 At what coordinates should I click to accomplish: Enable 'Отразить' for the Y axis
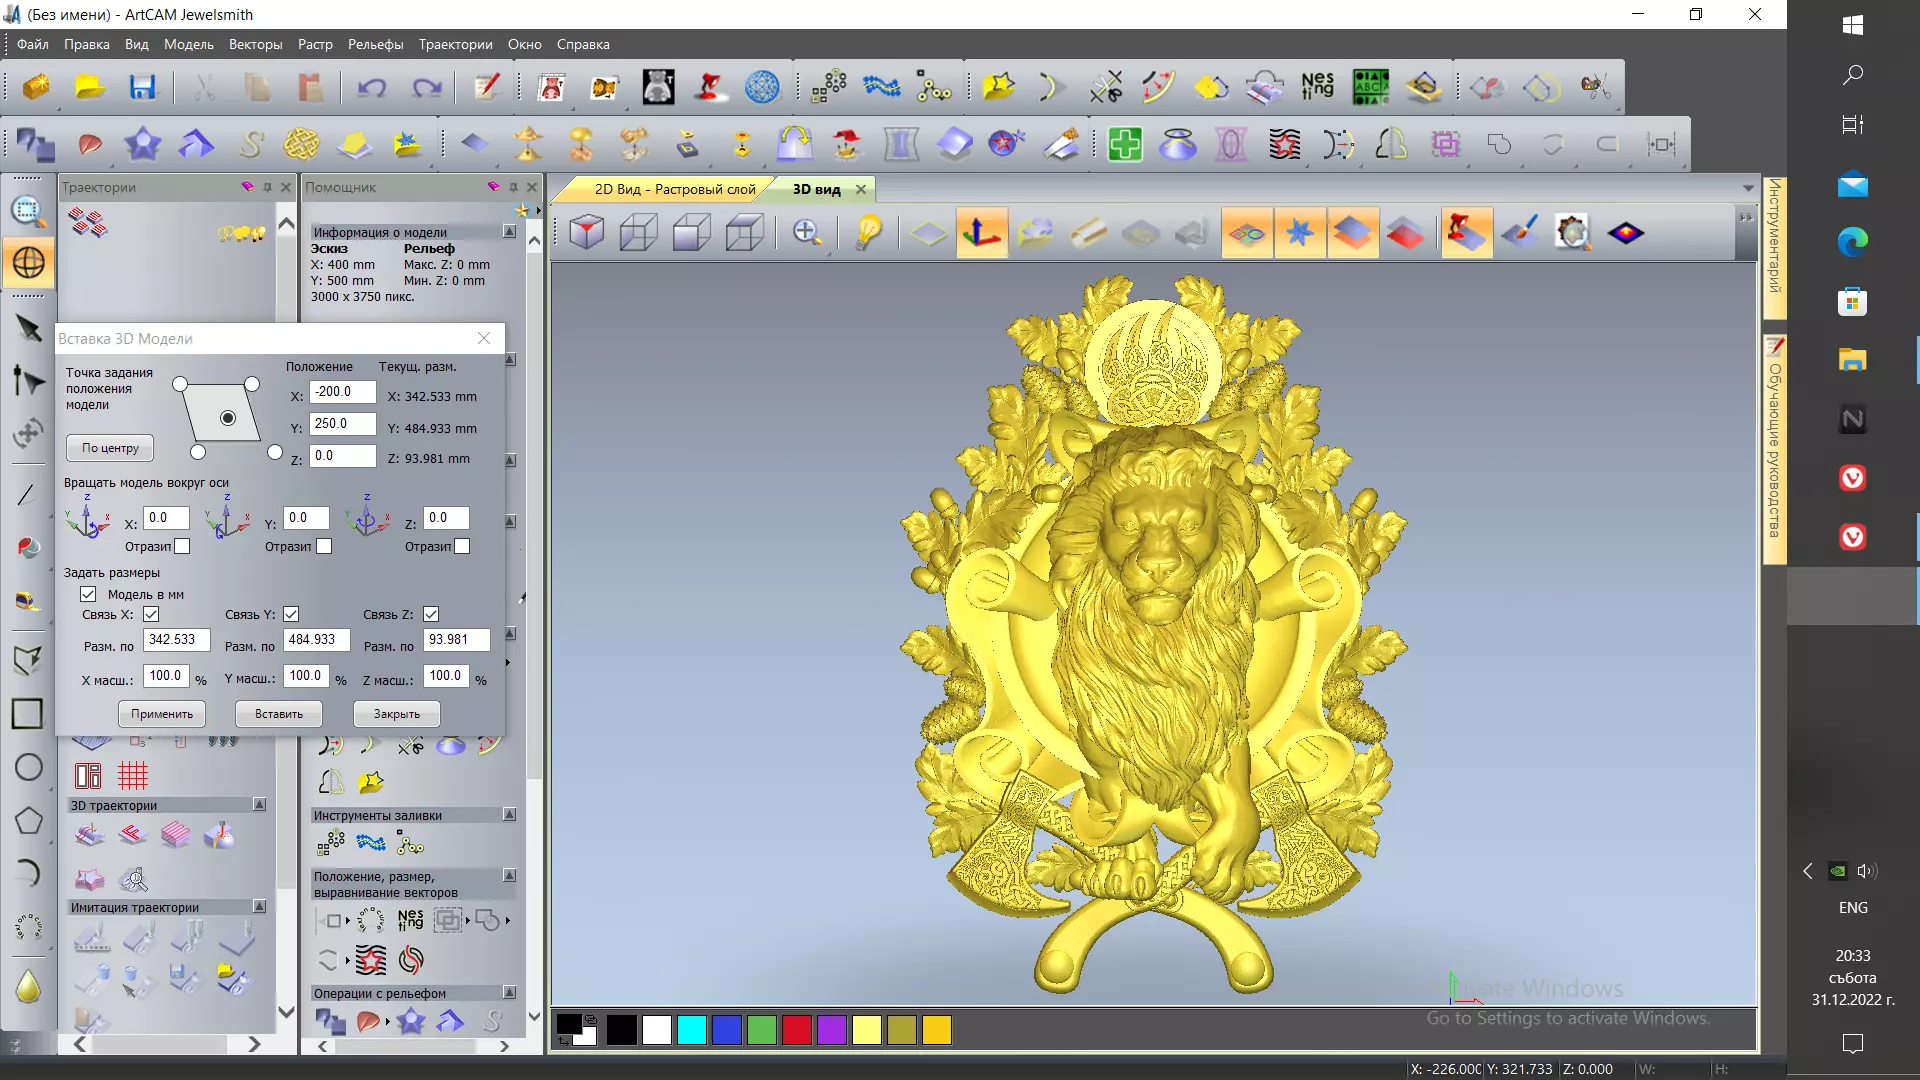(324, 546)
